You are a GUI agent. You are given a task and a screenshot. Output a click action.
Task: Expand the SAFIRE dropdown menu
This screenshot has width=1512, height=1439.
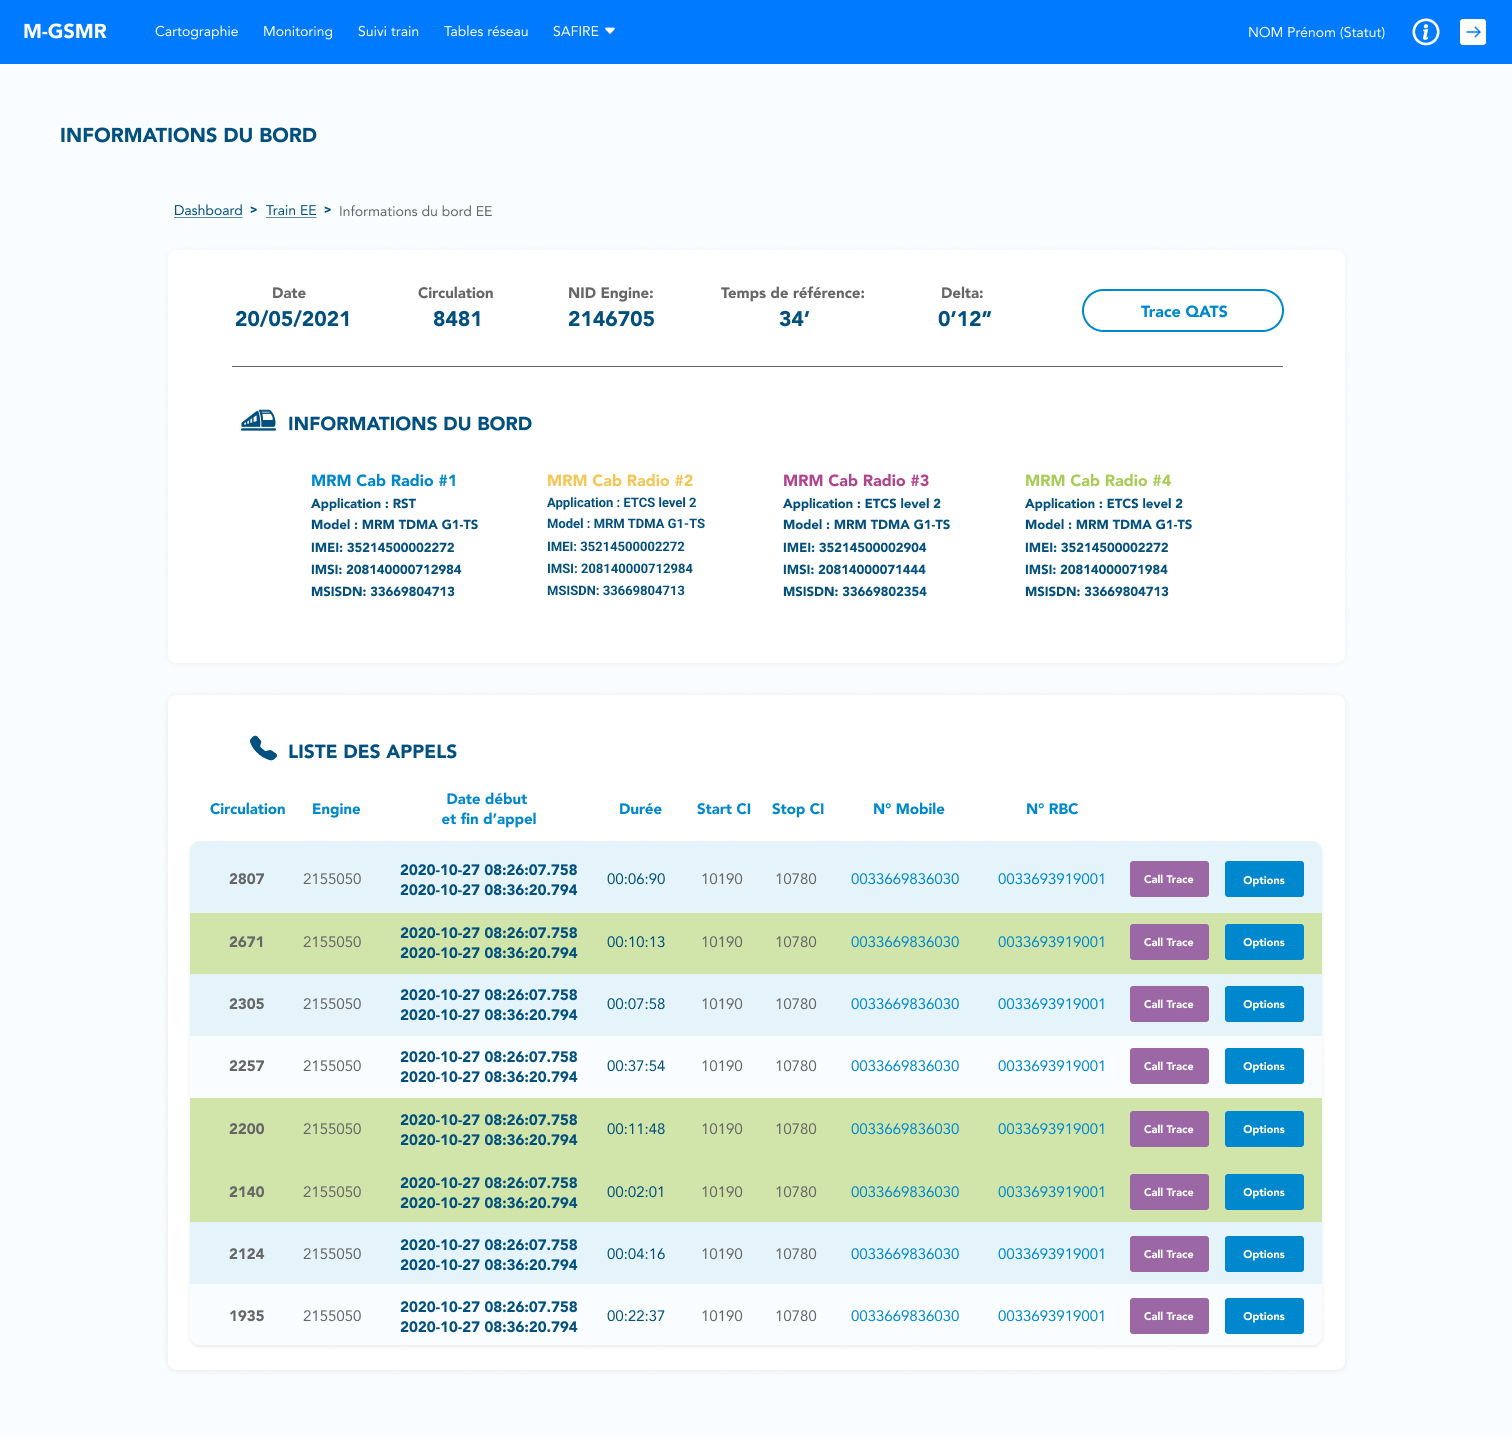(584, 31)
